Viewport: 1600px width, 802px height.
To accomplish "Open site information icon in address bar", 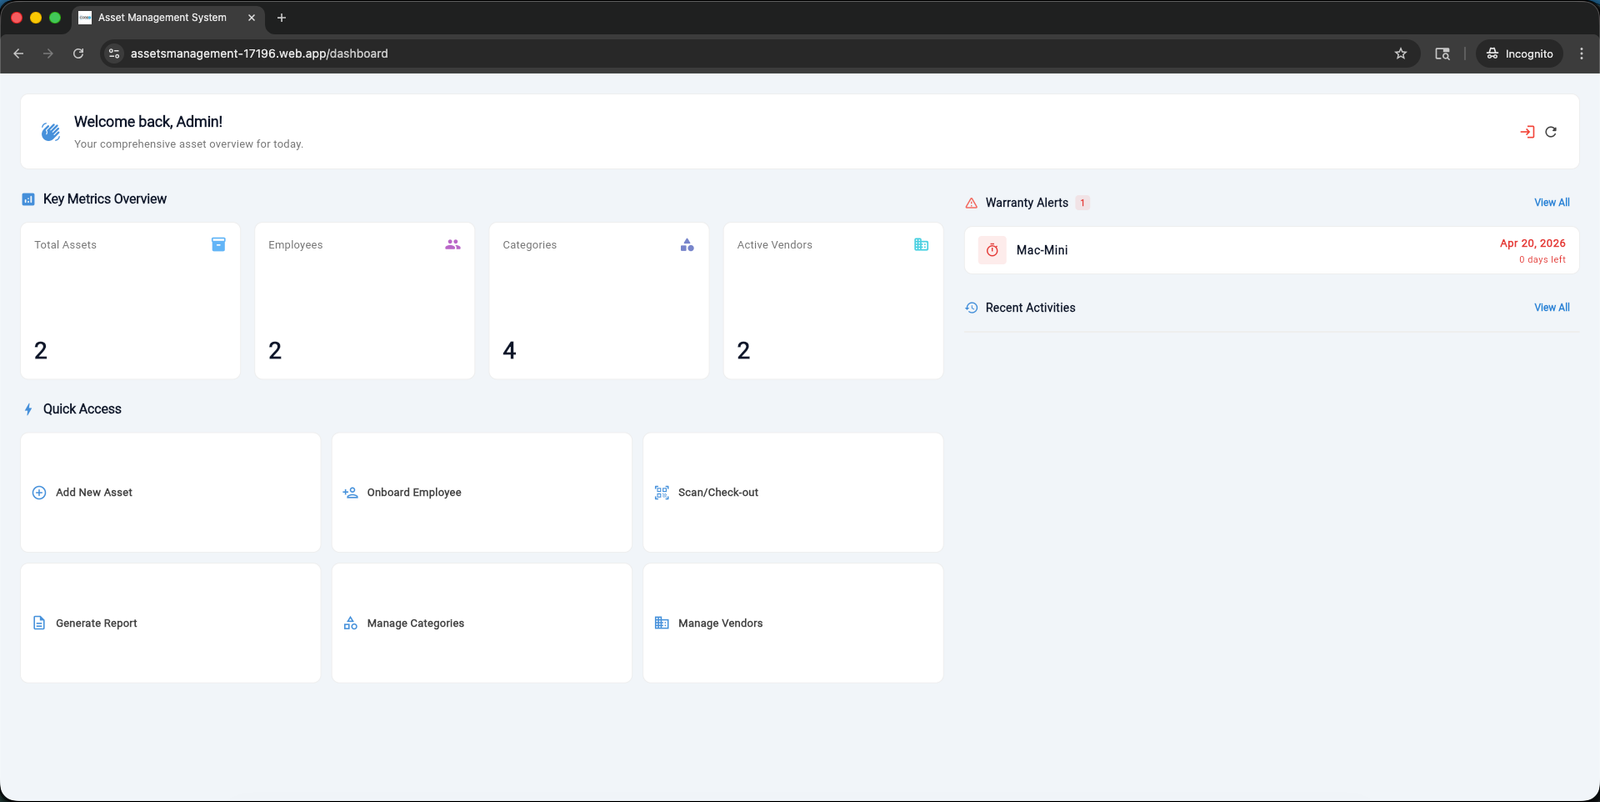I will tap(114, 54).
